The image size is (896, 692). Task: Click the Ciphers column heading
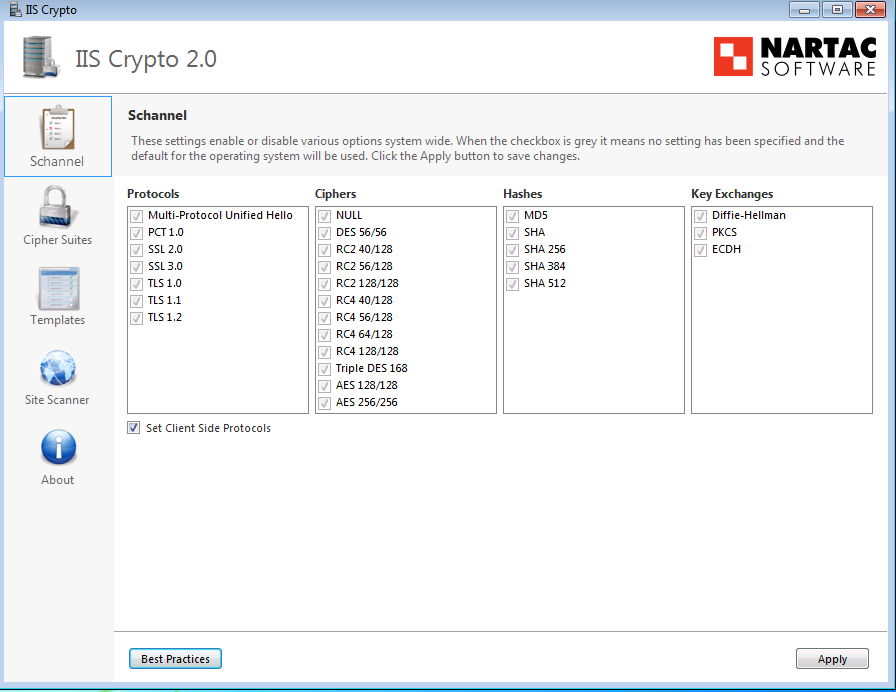[x=335, y=194]
